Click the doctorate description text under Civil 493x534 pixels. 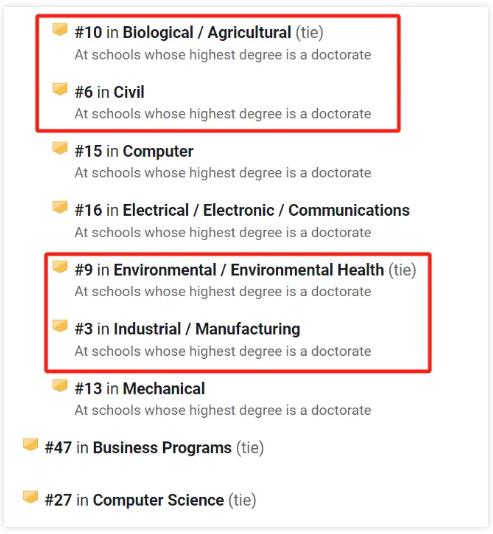(x=223, y=114)
